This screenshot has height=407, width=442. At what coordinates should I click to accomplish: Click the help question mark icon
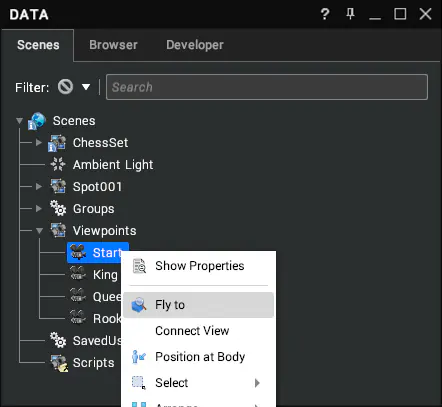coord(325,14)
